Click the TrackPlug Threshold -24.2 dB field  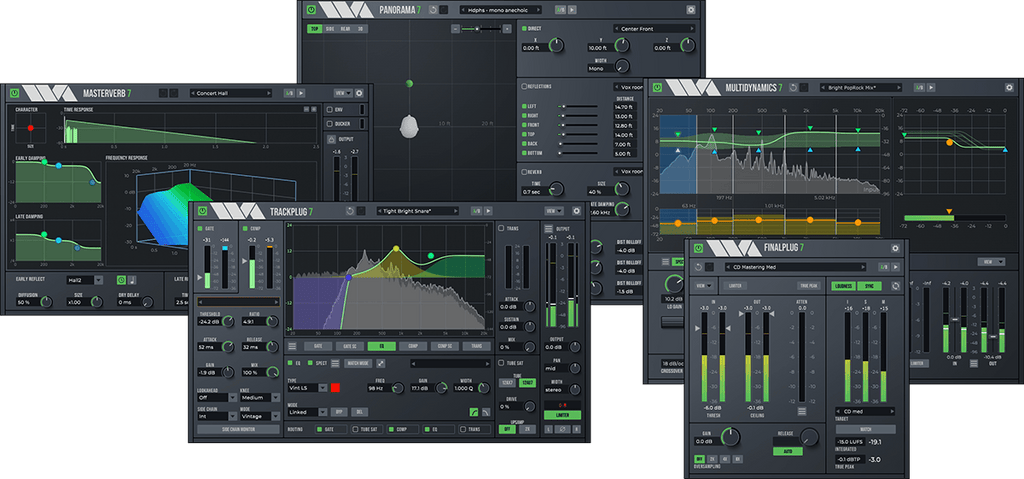(x=210, y=322)
